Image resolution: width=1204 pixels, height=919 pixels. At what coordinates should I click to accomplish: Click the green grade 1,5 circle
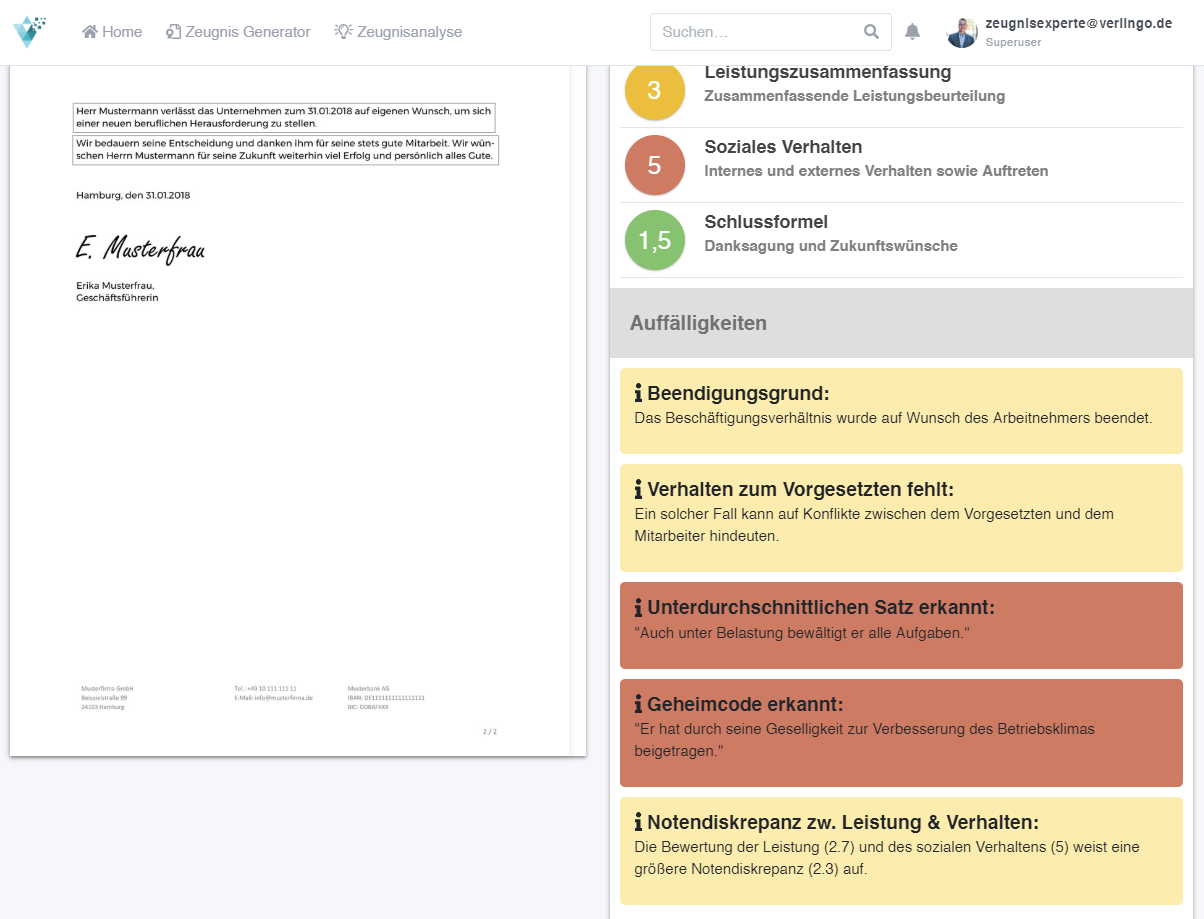654,240
